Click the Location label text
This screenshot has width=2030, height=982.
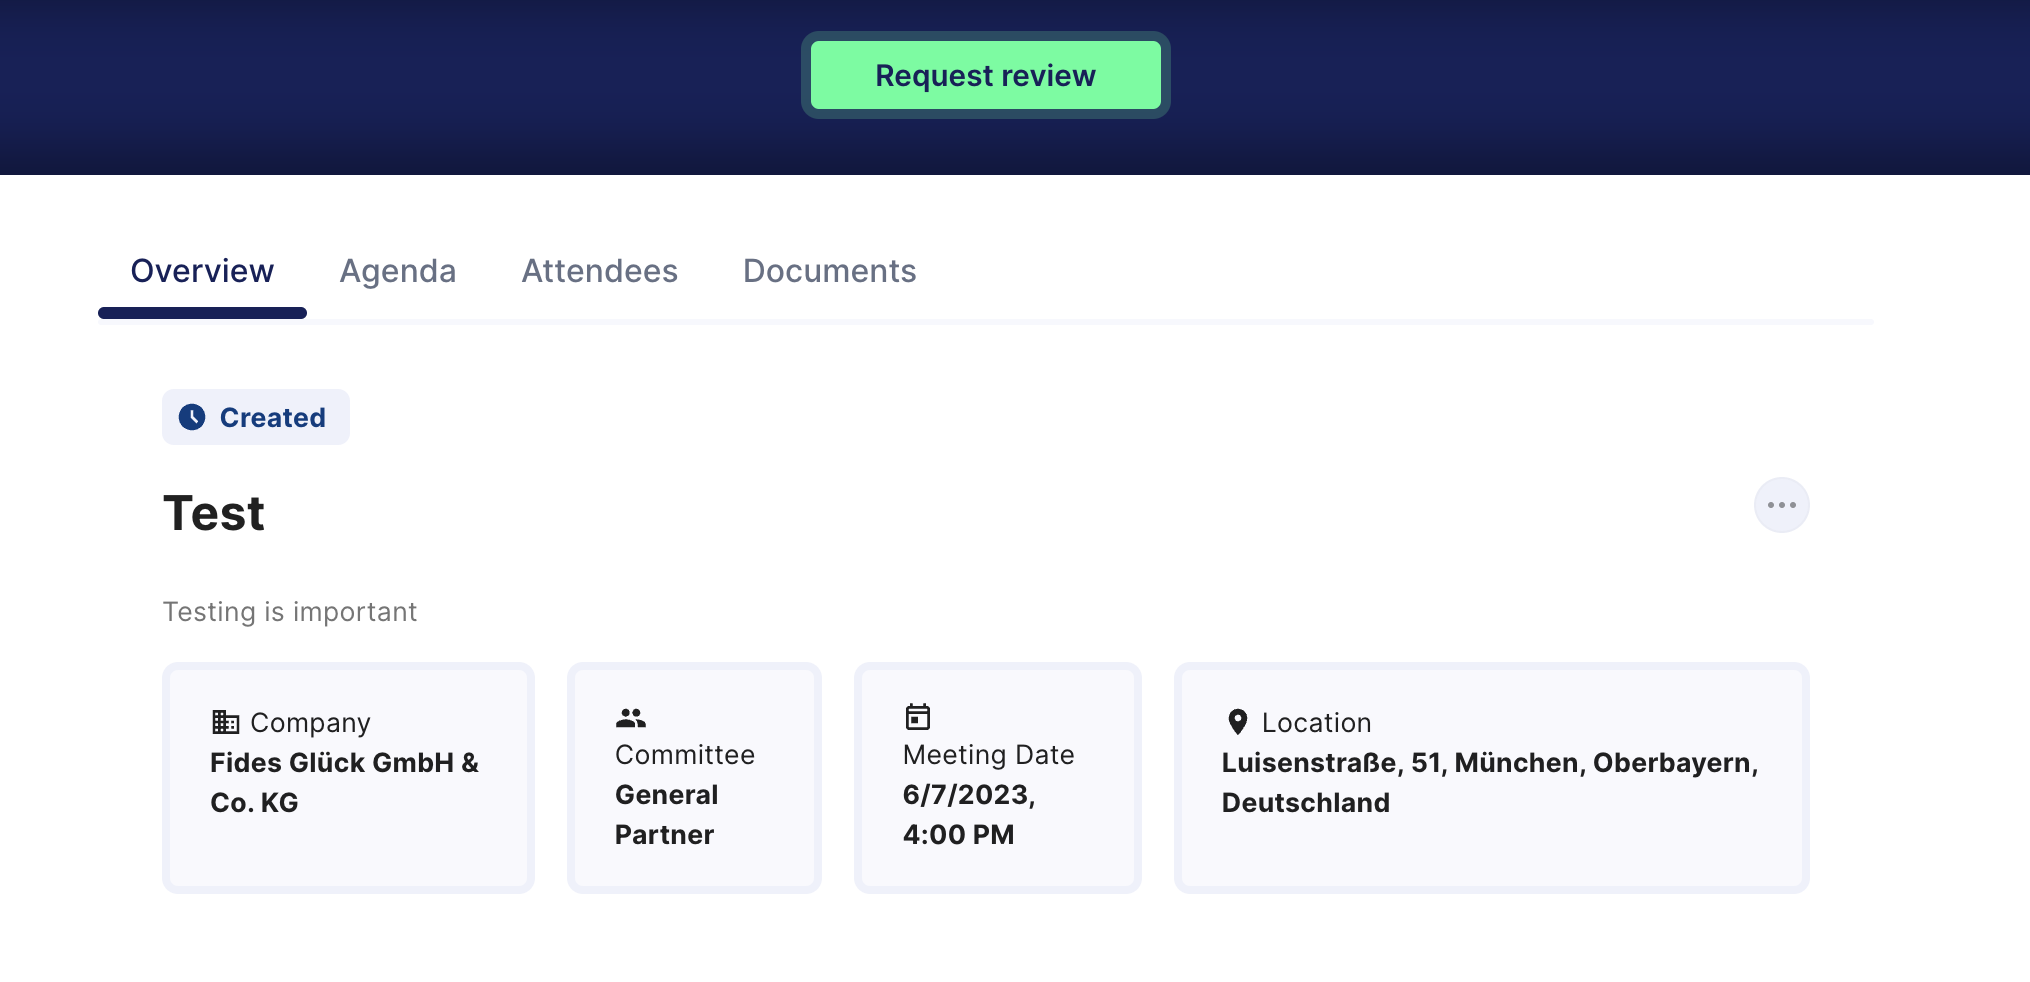[x=1316, y=723]
